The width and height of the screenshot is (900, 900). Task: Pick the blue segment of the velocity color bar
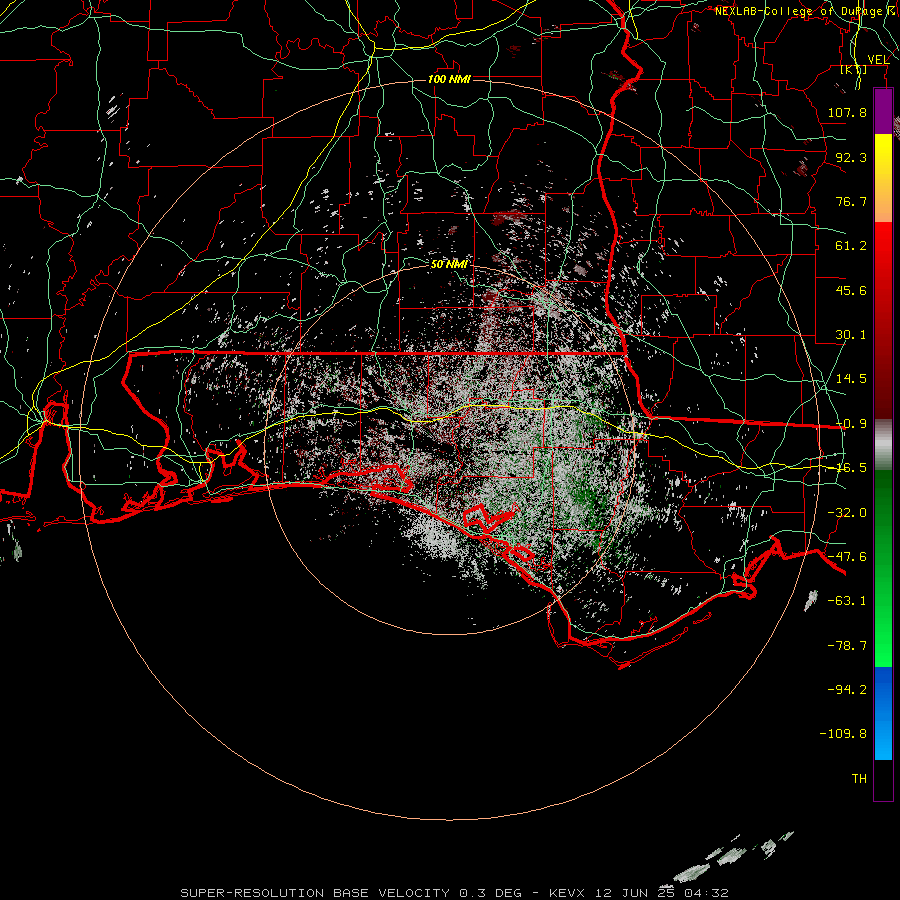(x=883, y=713)
